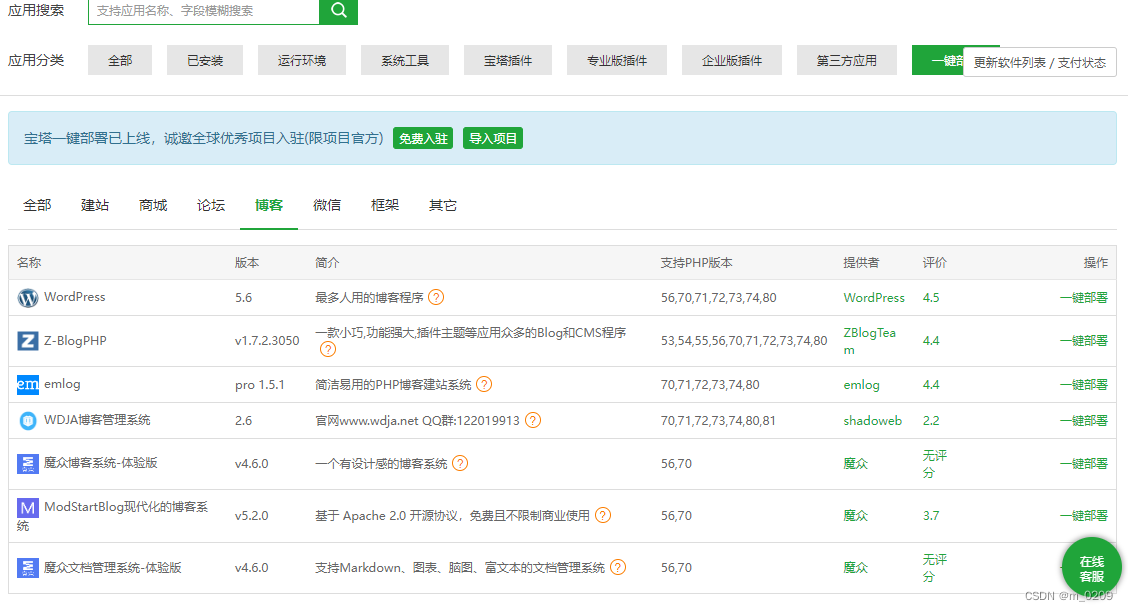Switch to the 全部 project tab
1128x611 pixels.
[x=37, y=206]
